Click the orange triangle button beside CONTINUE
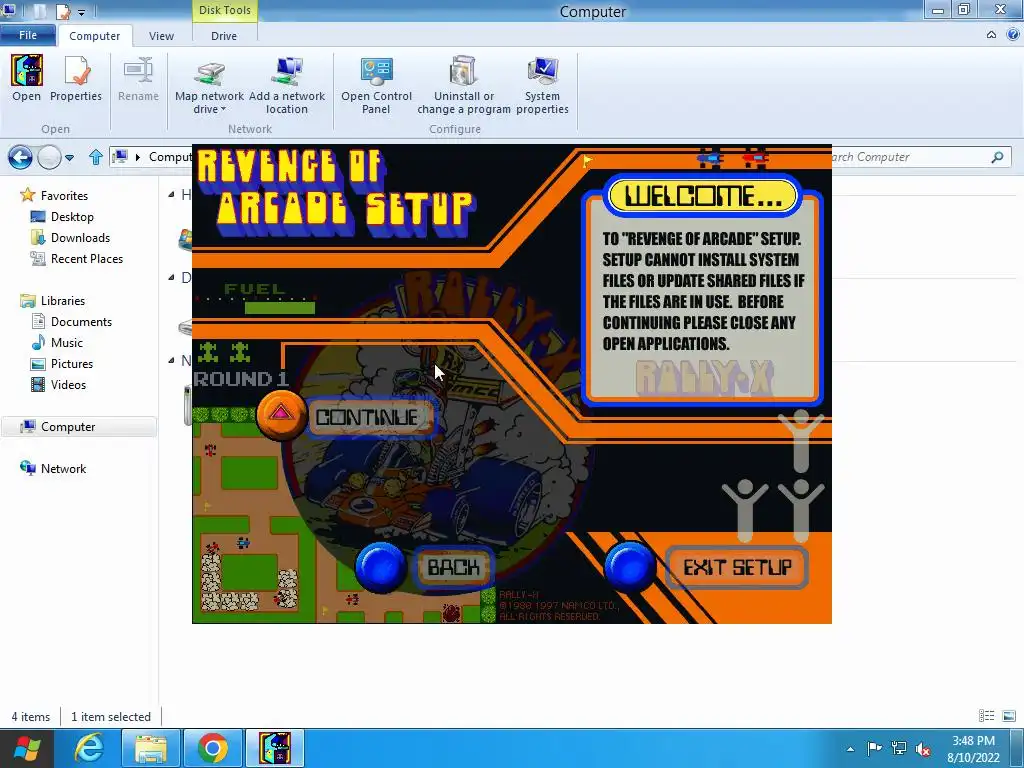This screenshot has height=768, width=1024. (281, 415)
